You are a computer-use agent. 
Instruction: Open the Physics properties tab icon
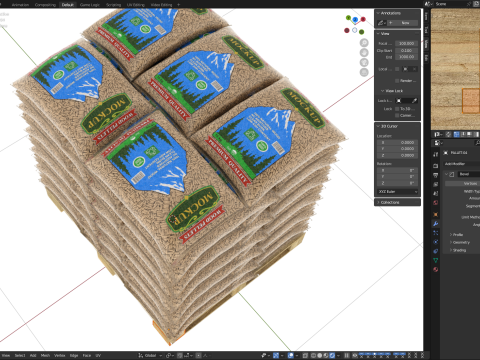(x=436, y=242)
